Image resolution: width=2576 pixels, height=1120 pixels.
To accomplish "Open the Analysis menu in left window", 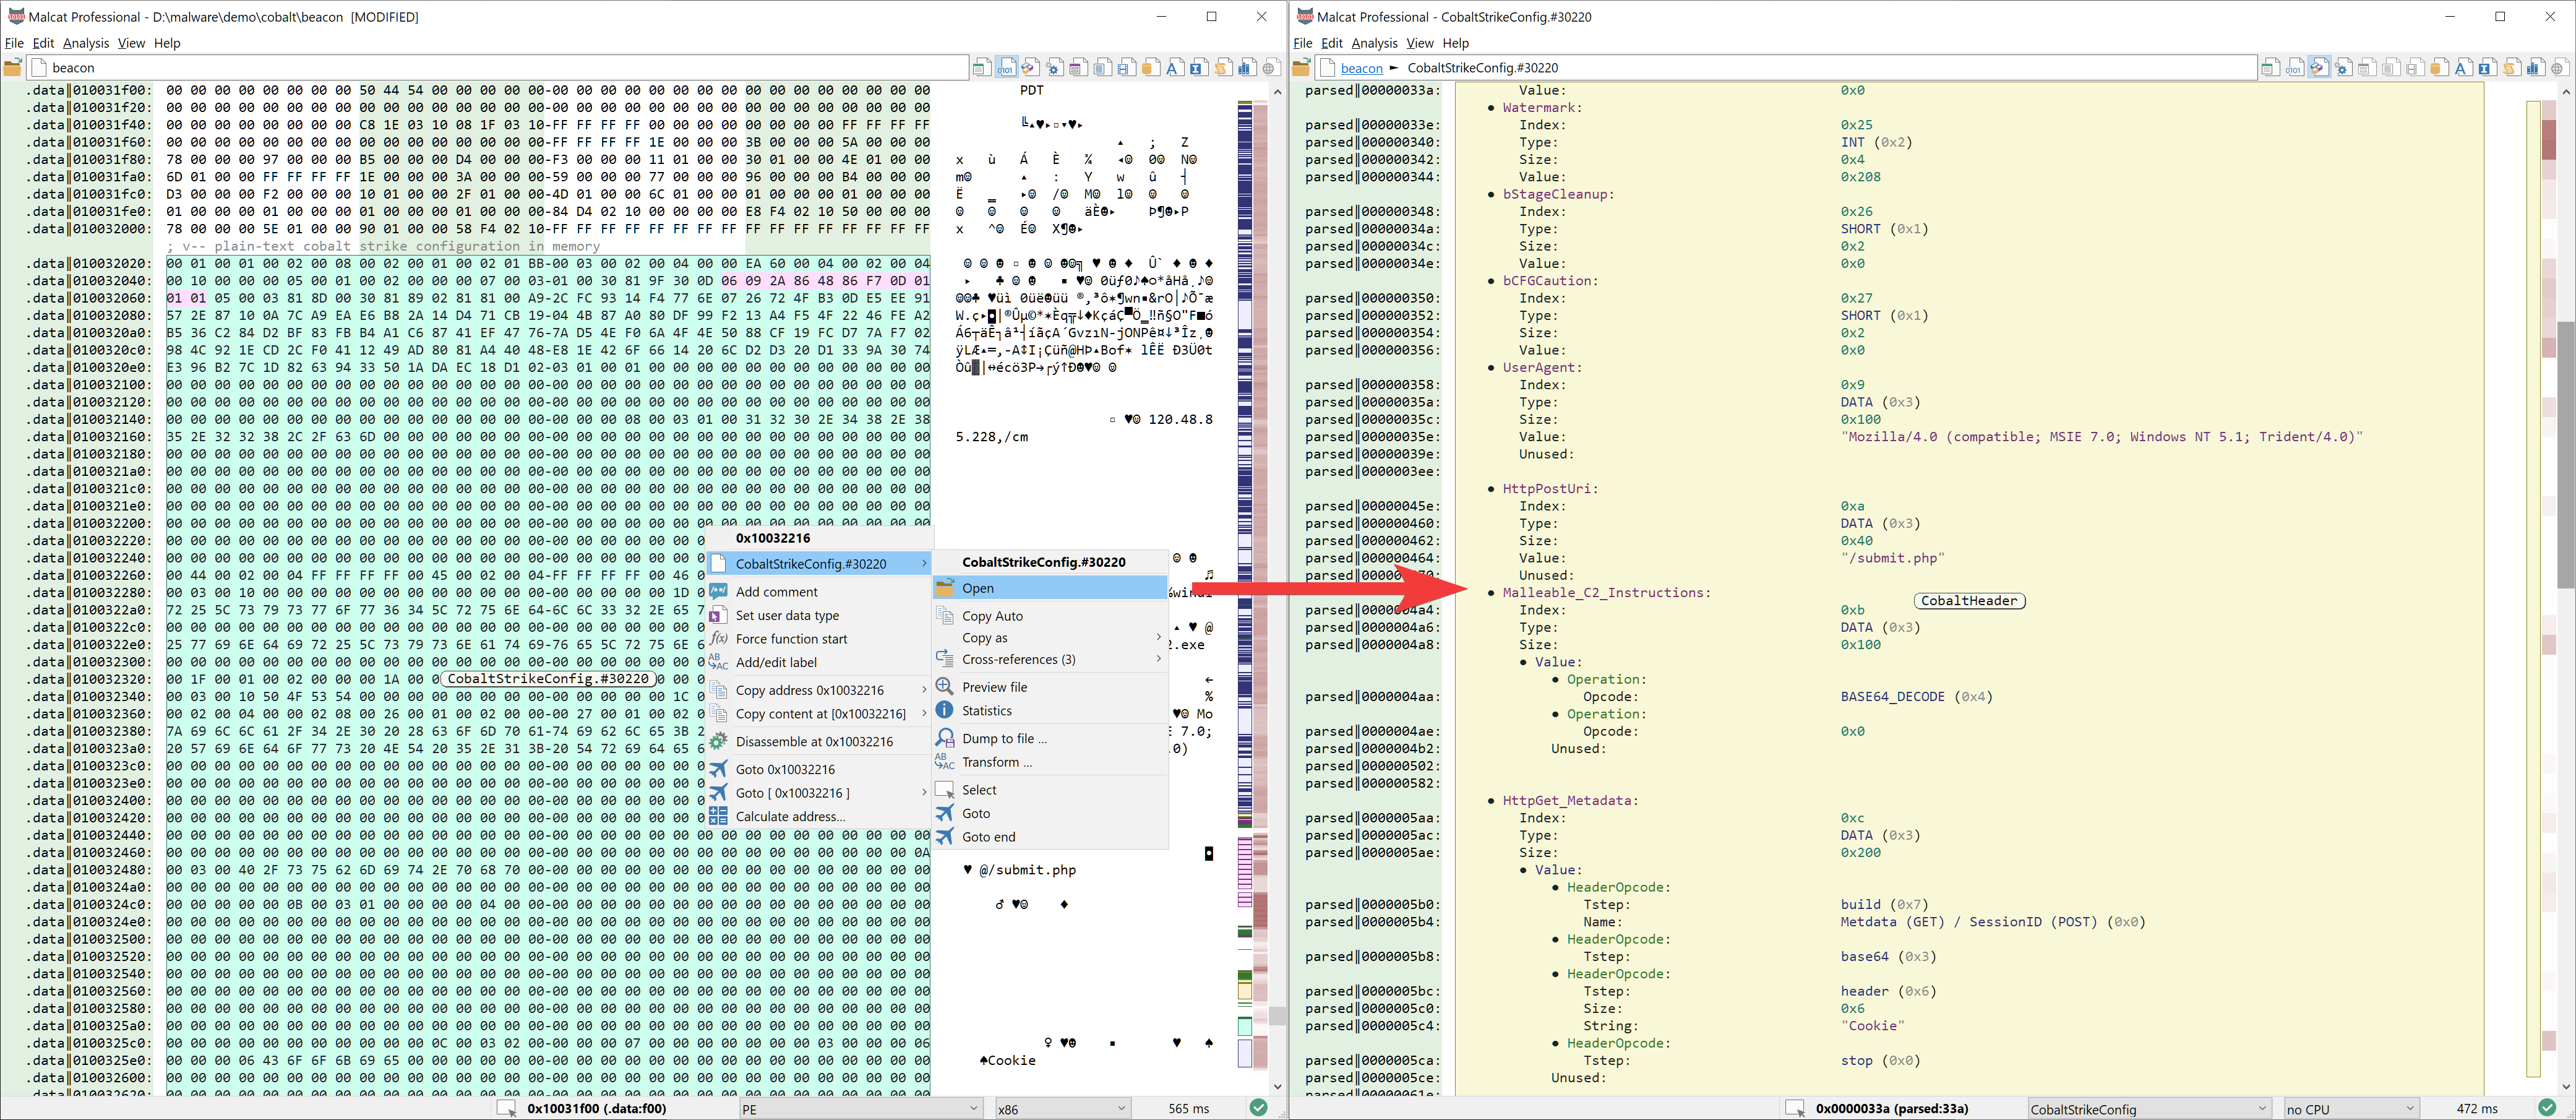I will (86, 43).
